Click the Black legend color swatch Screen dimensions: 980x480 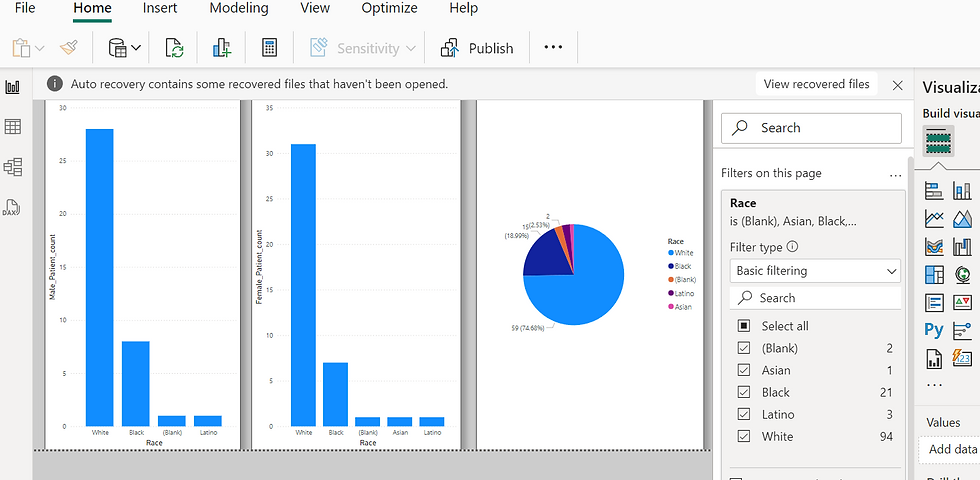(x=671, y=266)
